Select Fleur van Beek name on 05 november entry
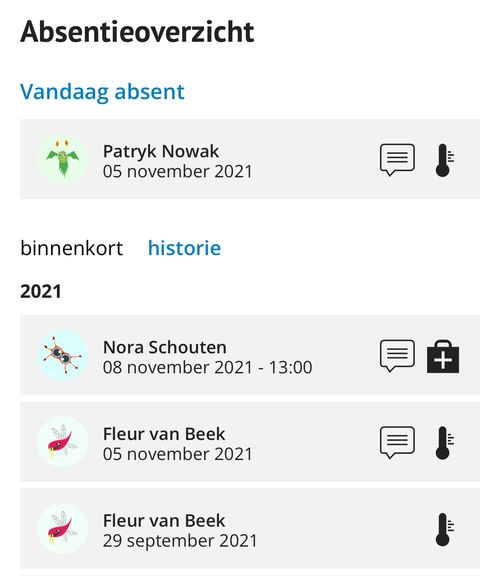 click(164, 434)
